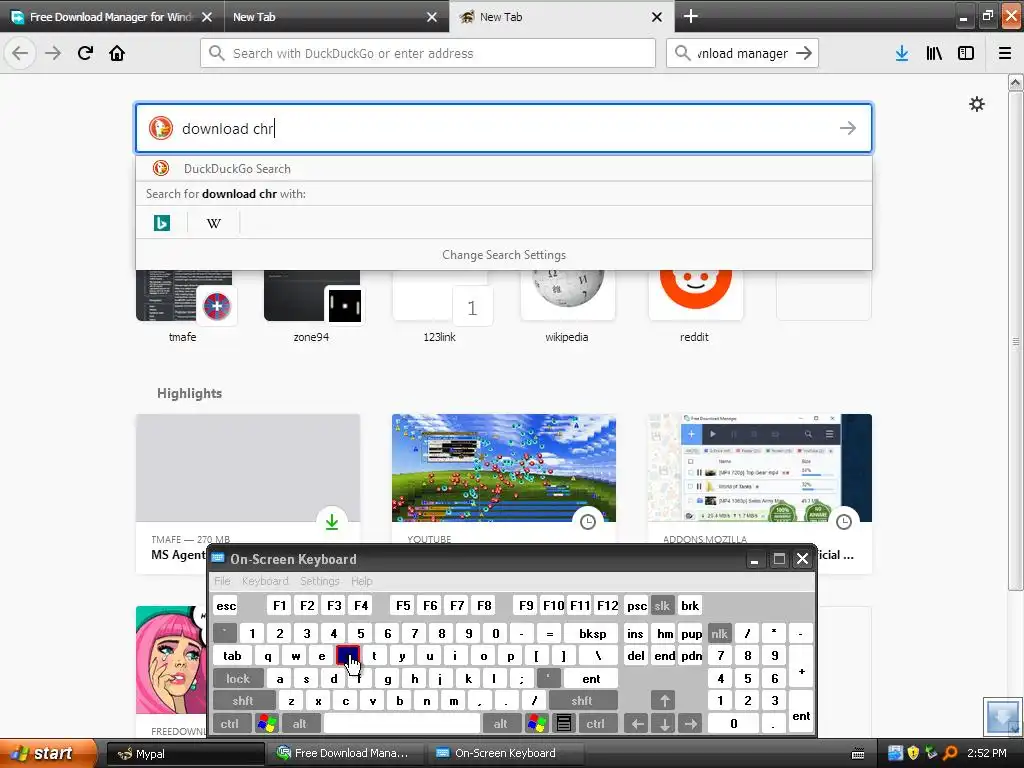Click the esc key on On-Screen Keyboard
Screen dimensions: 1024x768
pos(226,605)
